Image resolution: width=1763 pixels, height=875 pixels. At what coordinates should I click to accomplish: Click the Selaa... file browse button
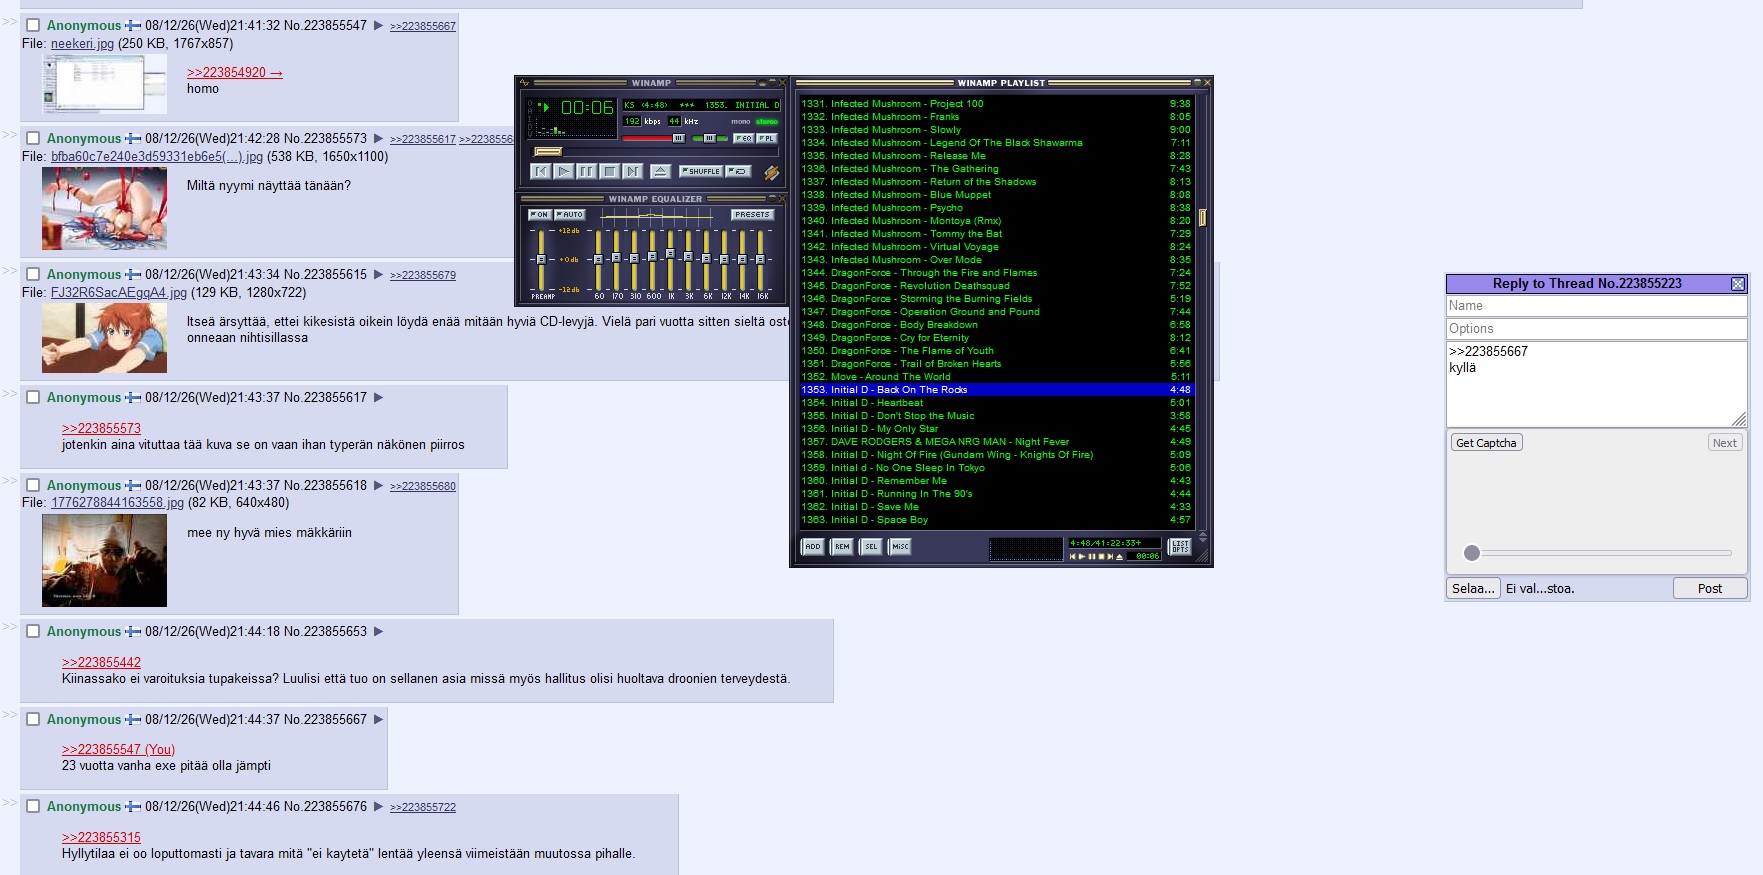(x=1473, y=589)
